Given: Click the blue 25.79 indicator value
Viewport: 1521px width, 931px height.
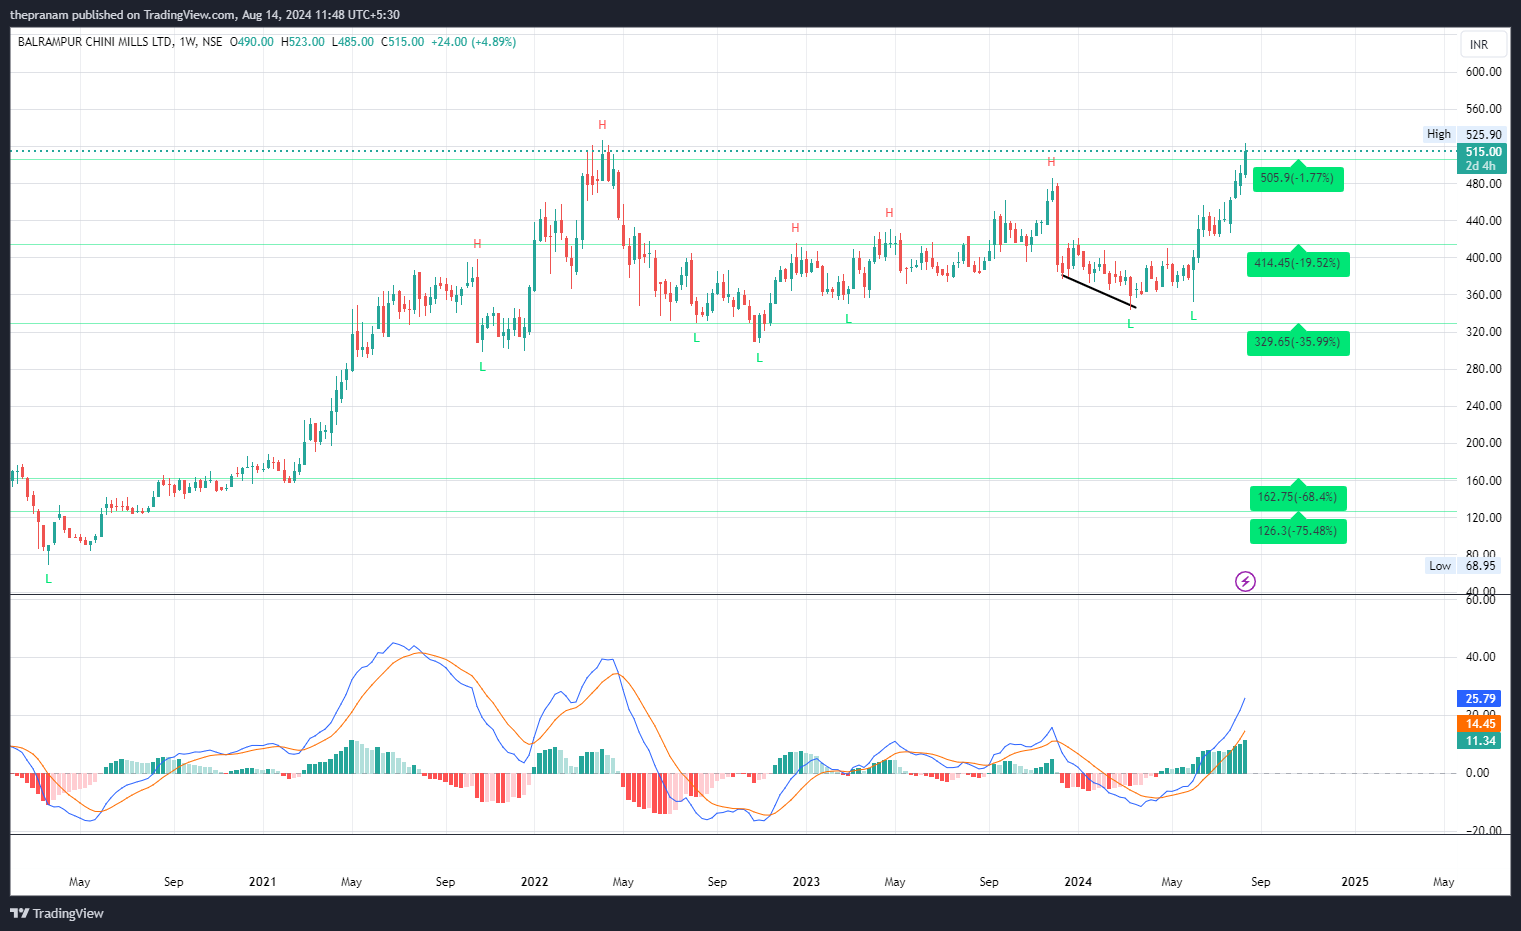Looking at the screenshot, I should point(1480,699).
